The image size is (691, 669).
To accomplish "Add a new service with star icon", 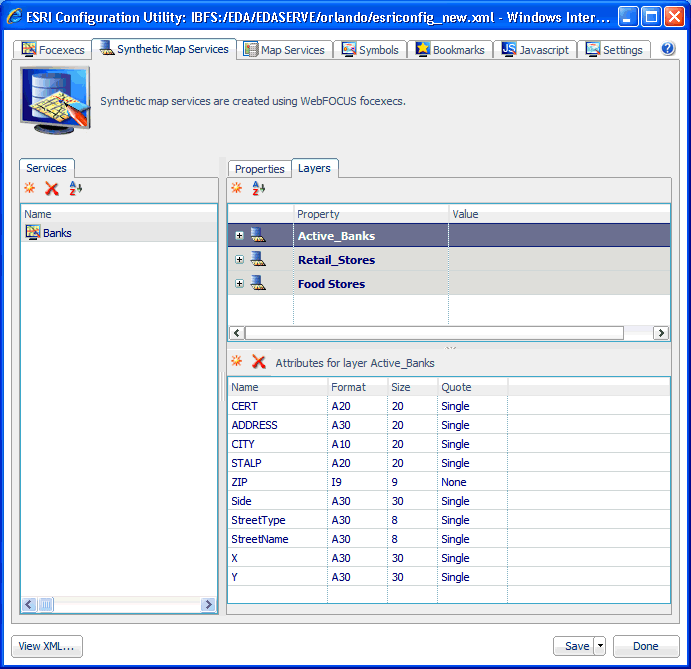I will 30,188.
